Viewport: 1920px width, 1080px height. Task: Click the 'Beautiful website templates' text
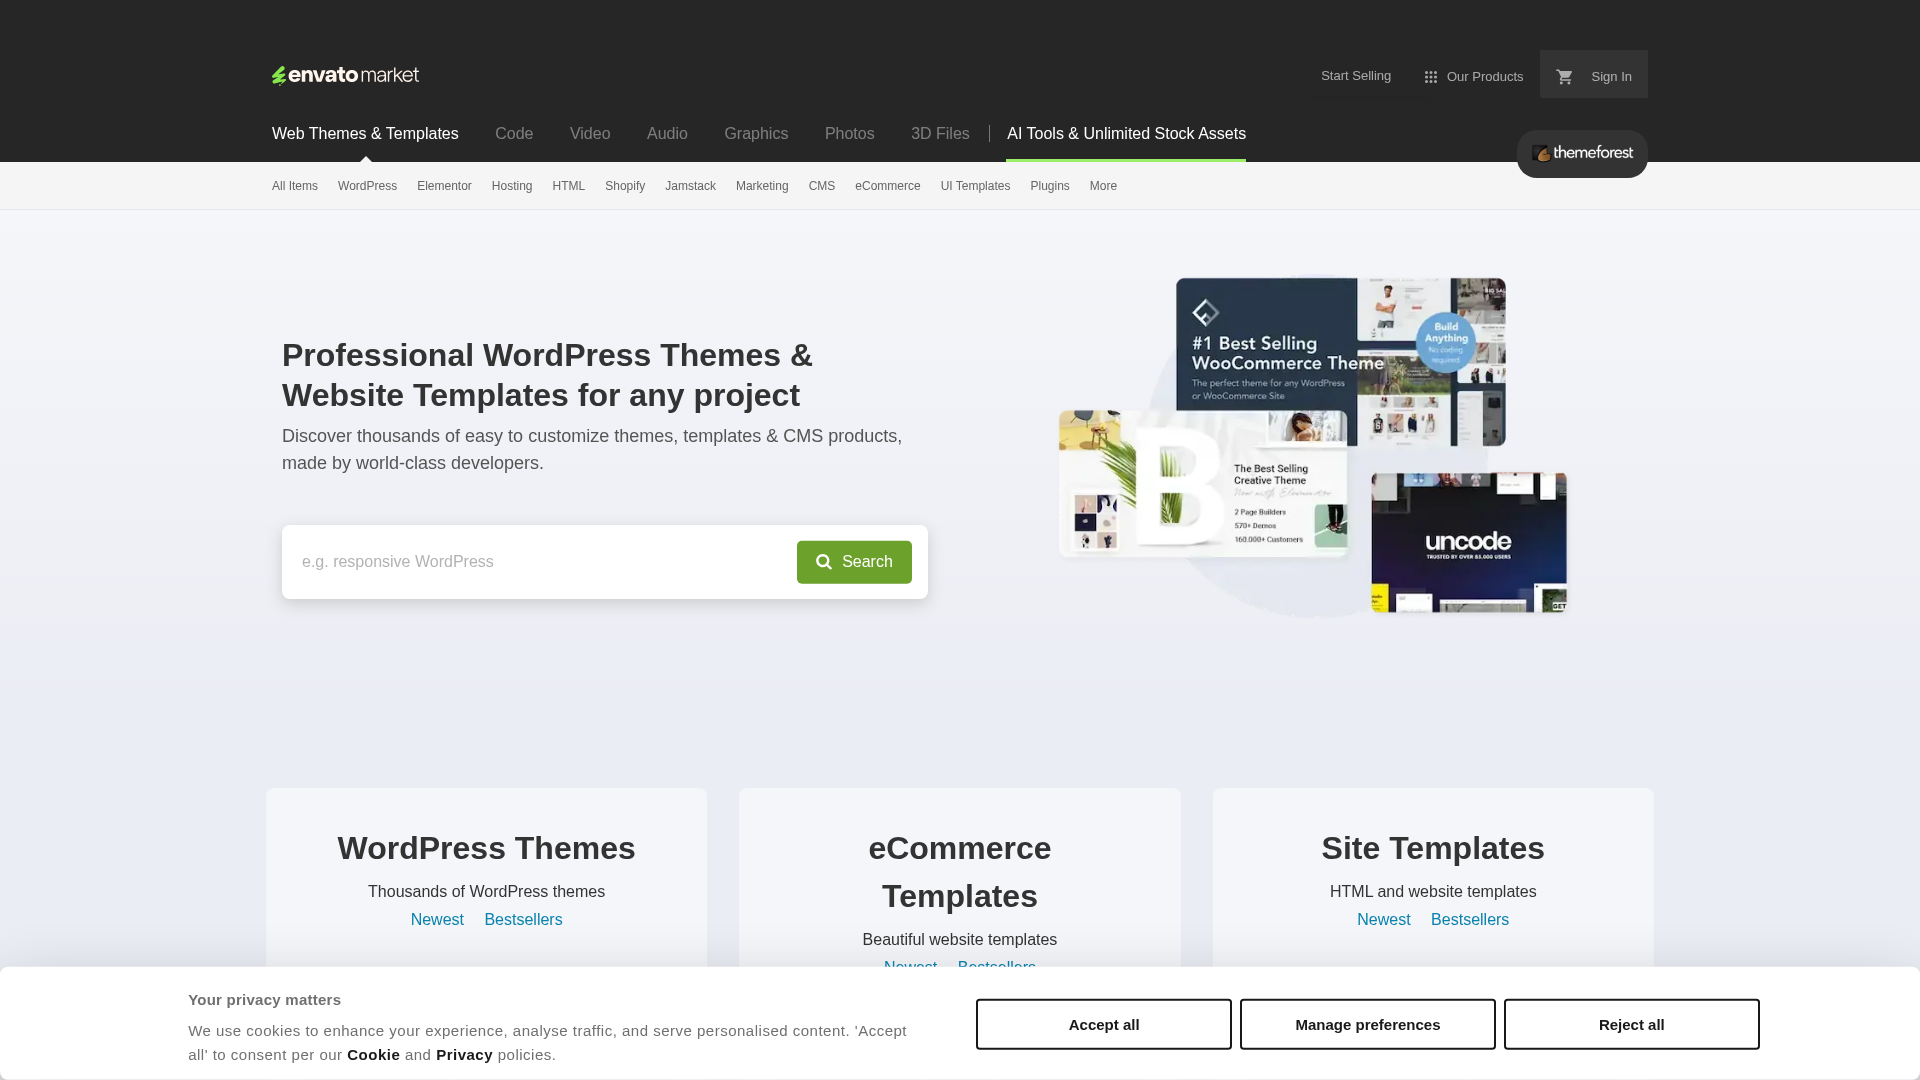point(960,940)
